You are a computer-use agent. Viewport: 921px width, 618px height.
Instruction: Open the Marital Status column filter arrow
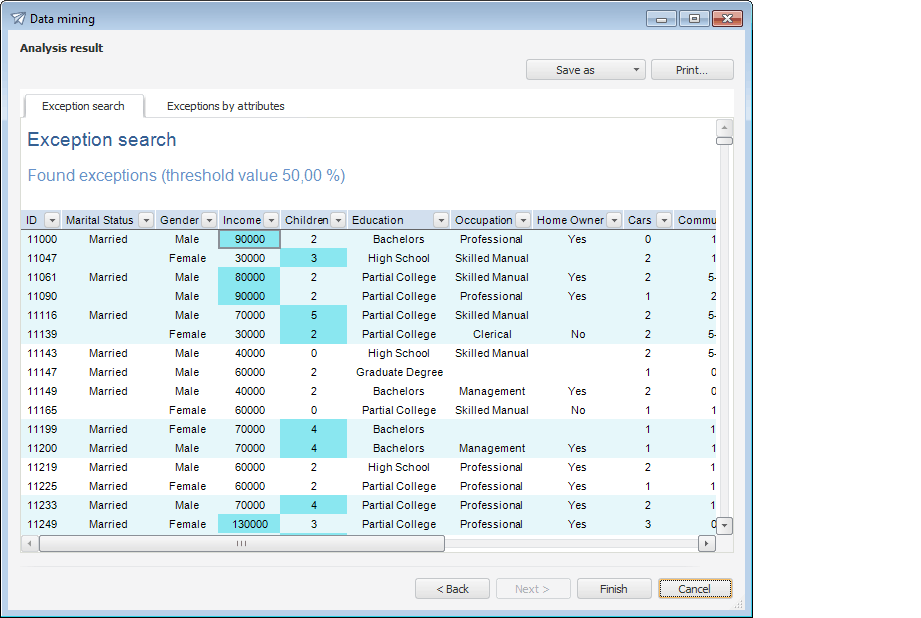(x=146, y=220)
